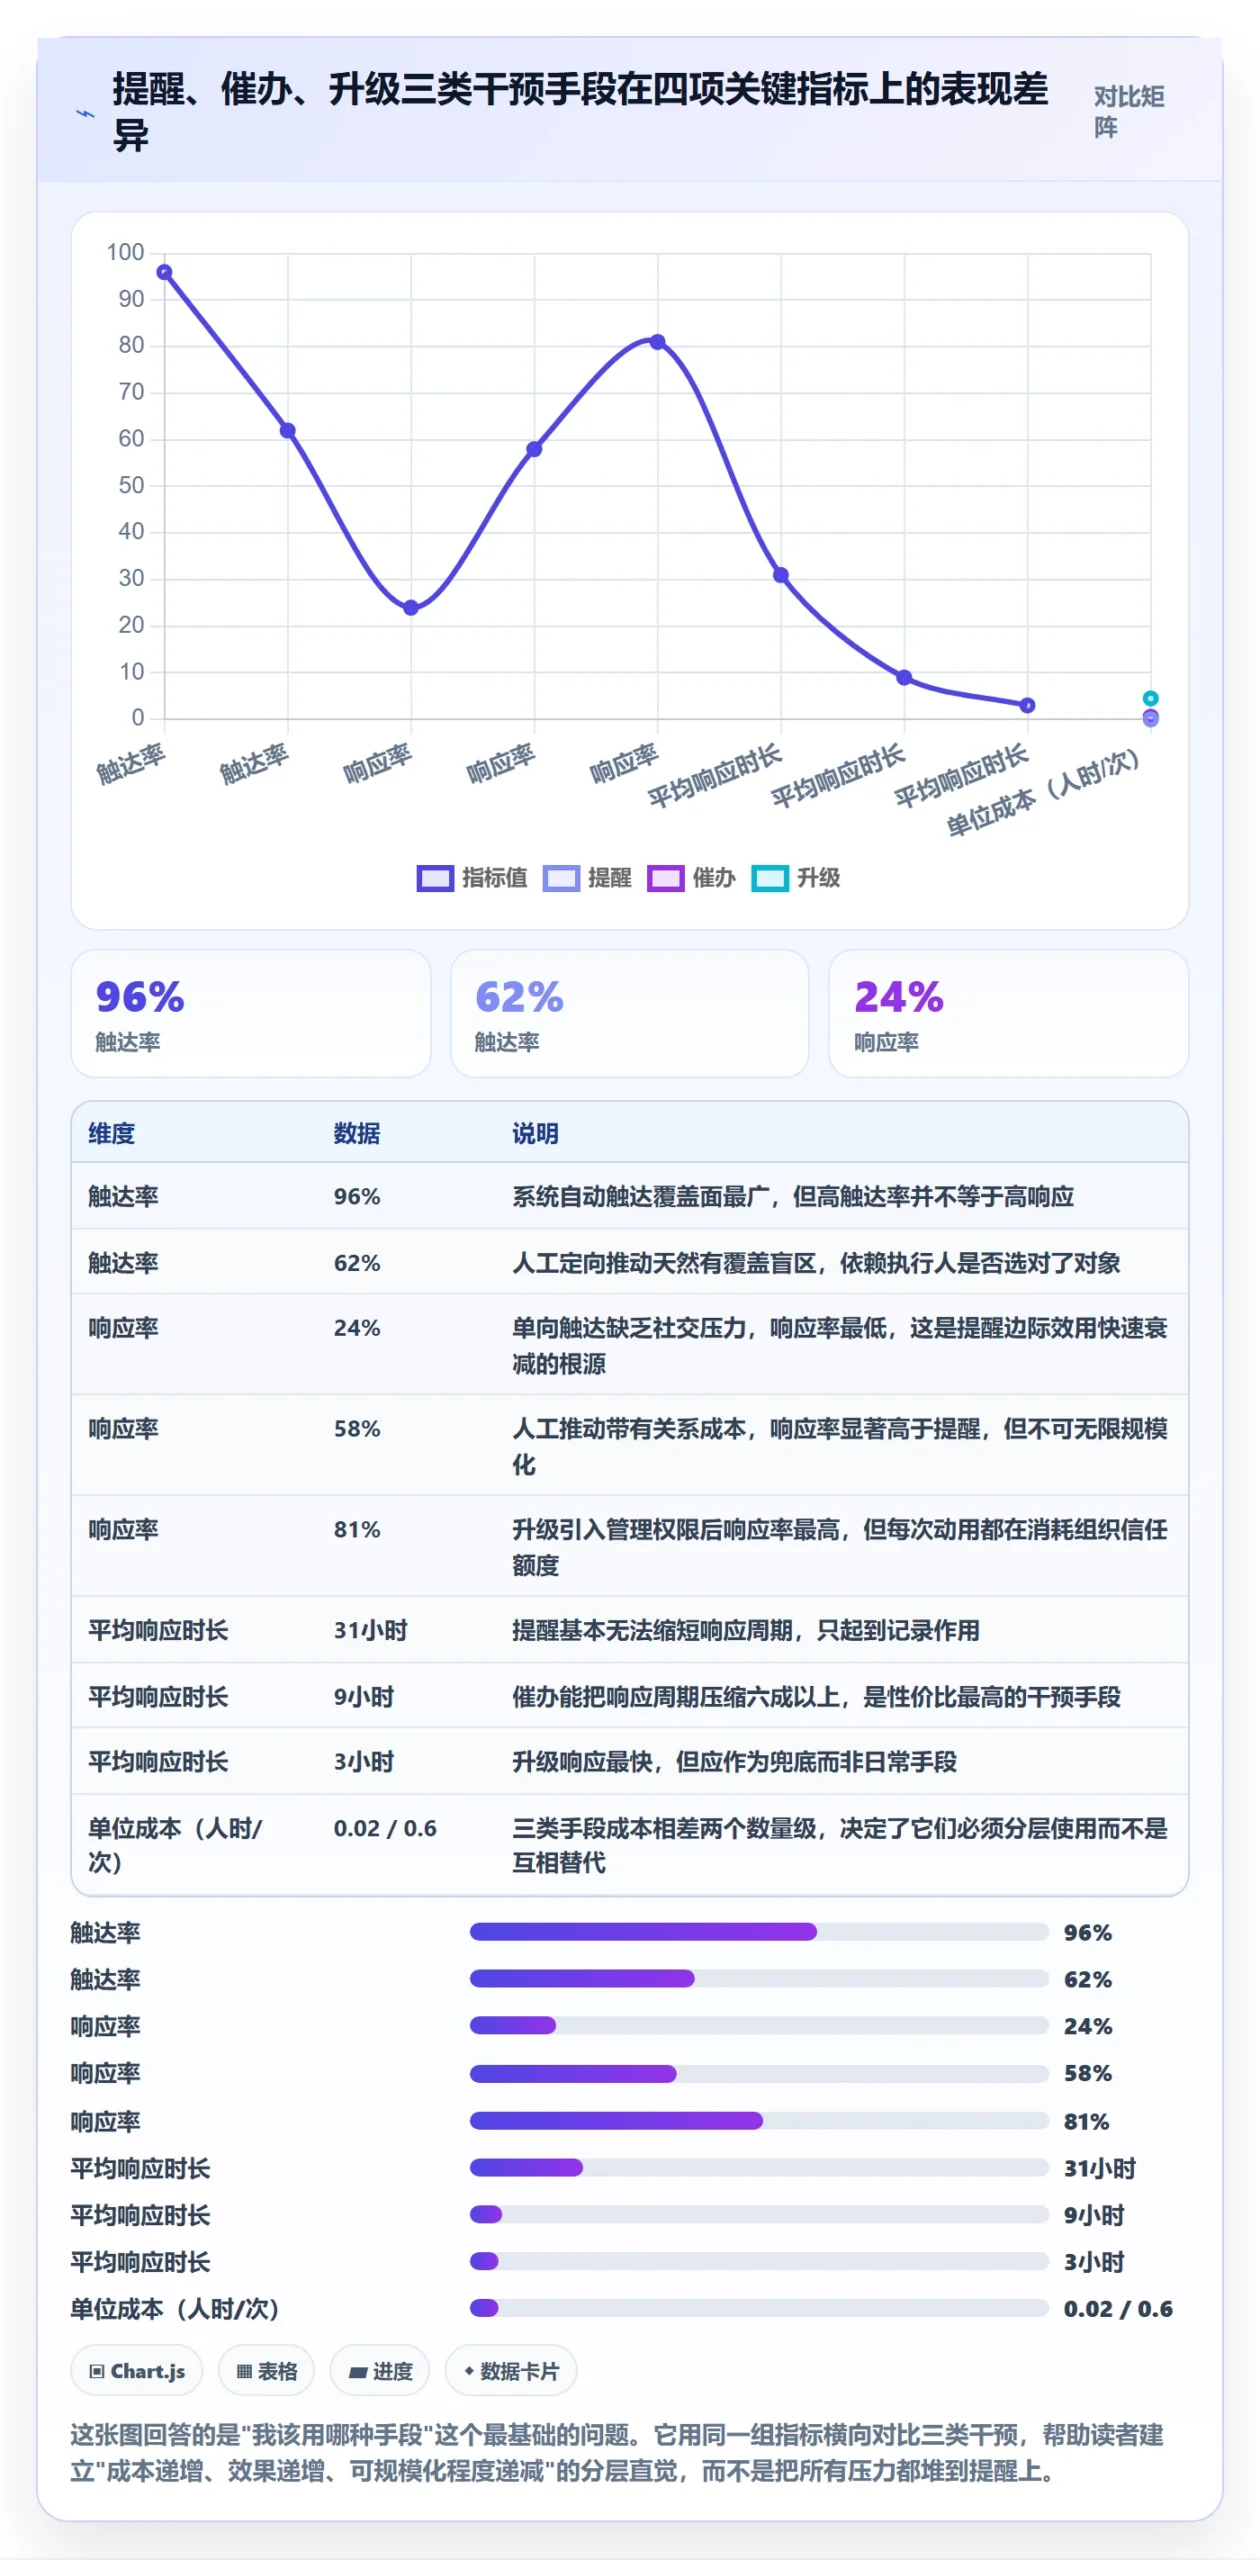The image size is (1260, 2560).
Task: Click the 说明 column header
Action: click(535, 1133)
